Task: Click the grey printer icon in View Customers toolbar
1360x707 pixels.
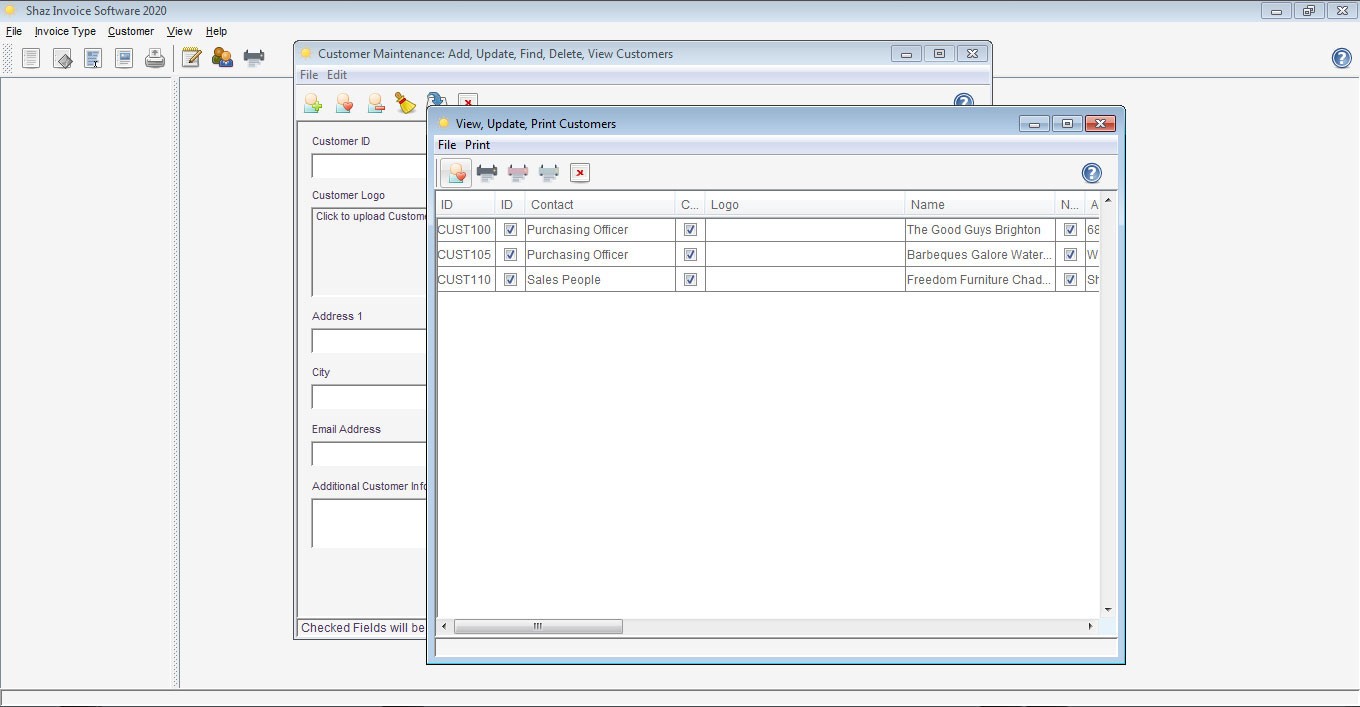Action: pos(549,172)
